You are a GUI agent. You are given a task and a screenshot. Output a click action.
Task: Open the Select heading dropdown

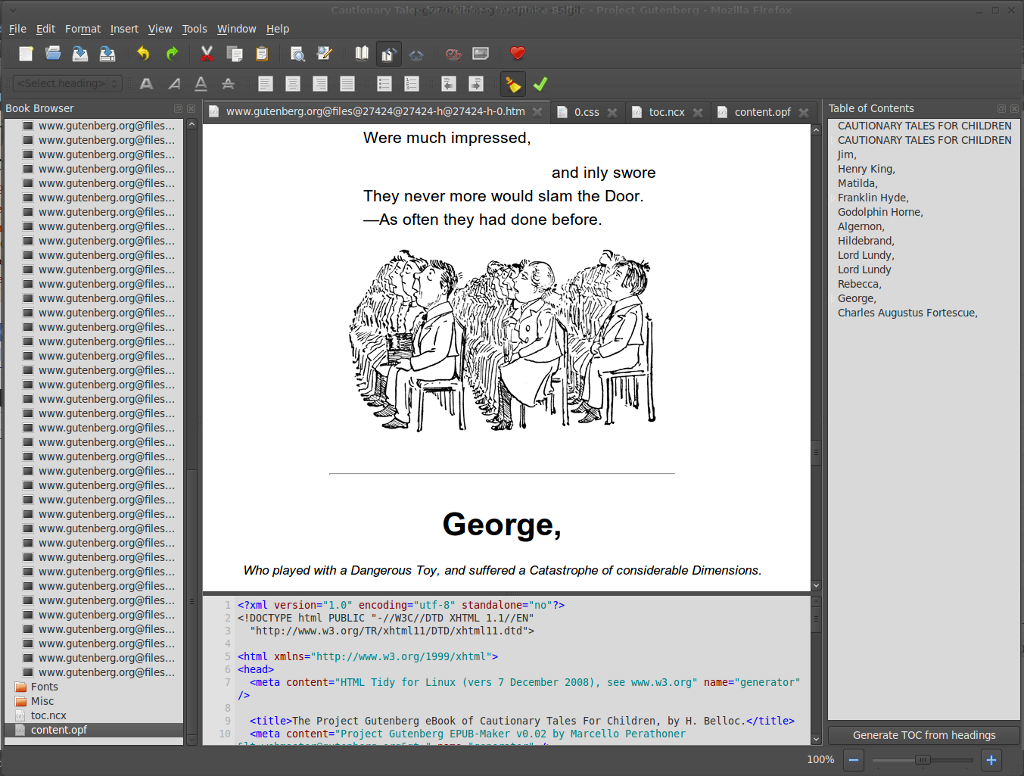click(x=68, y=84)
